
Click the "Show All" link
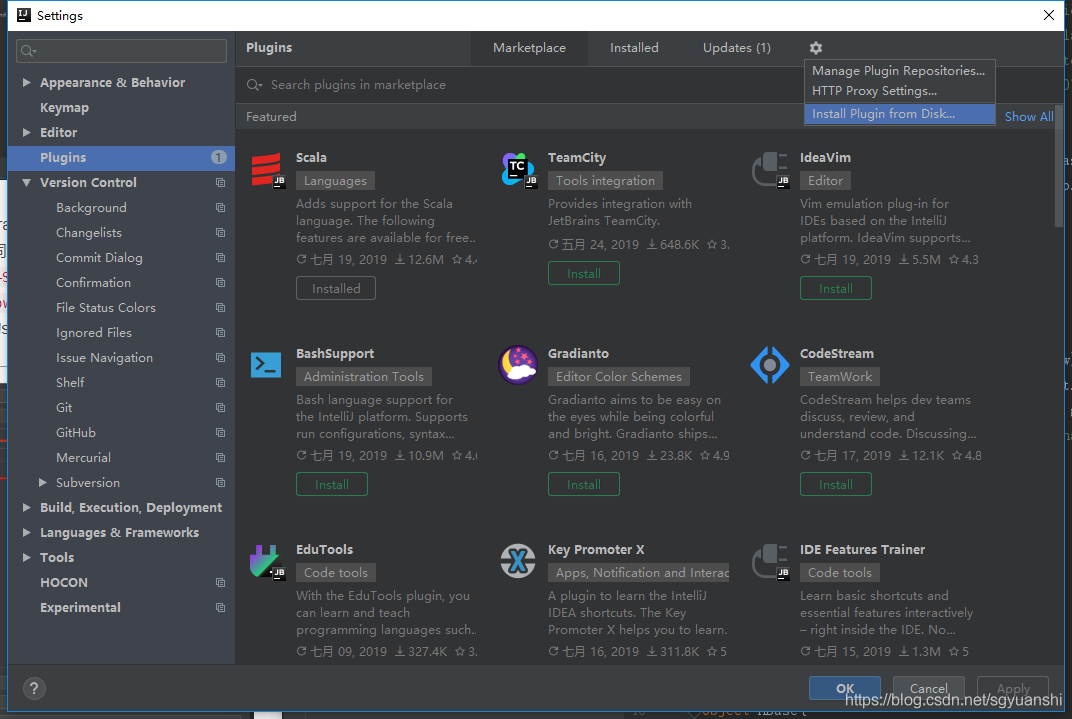pyautogui.click(x=1028, y=116)
